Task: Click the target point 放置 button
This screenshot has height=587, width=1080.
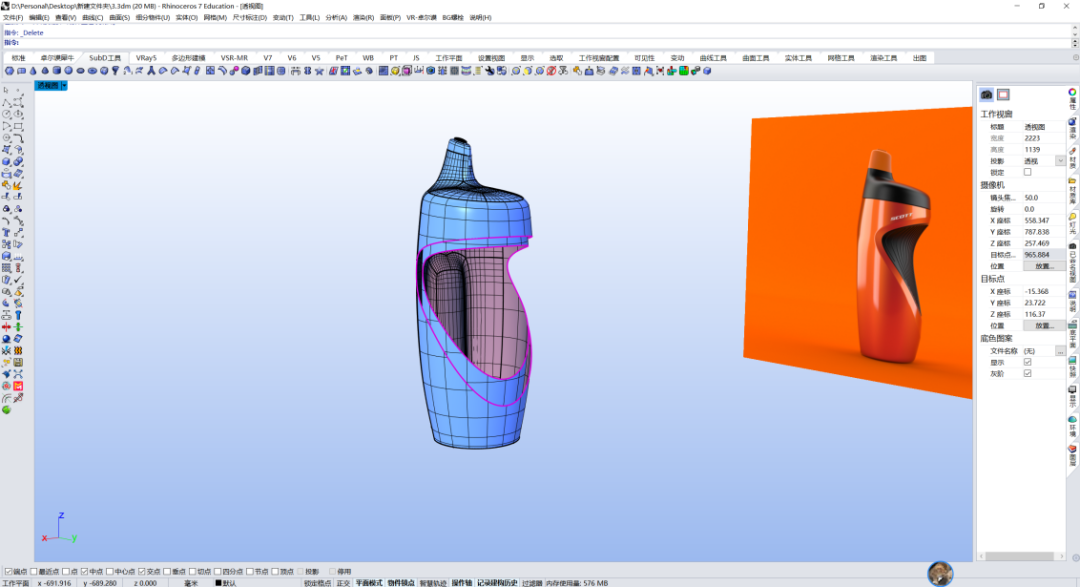Action: pyautogui.click(x=1044, y=326)
